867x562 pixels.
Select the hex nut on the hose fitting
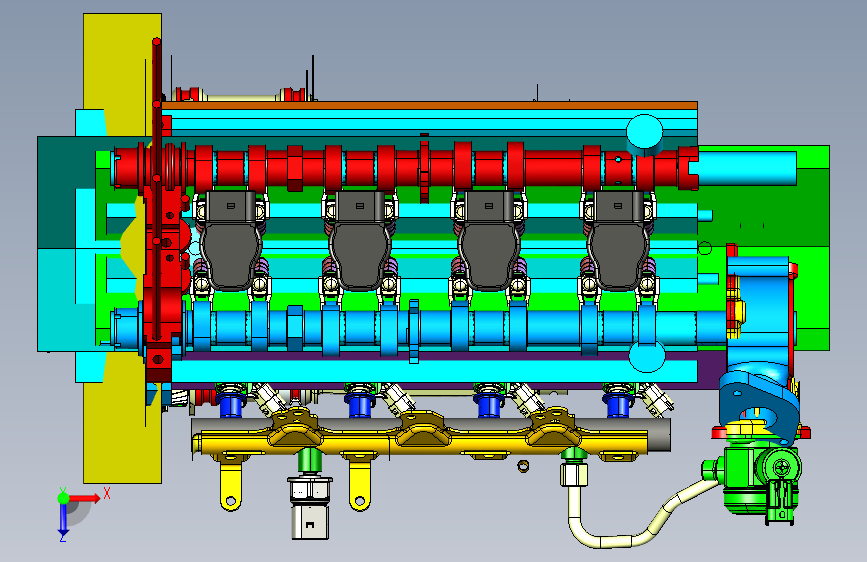coord(574,474)
